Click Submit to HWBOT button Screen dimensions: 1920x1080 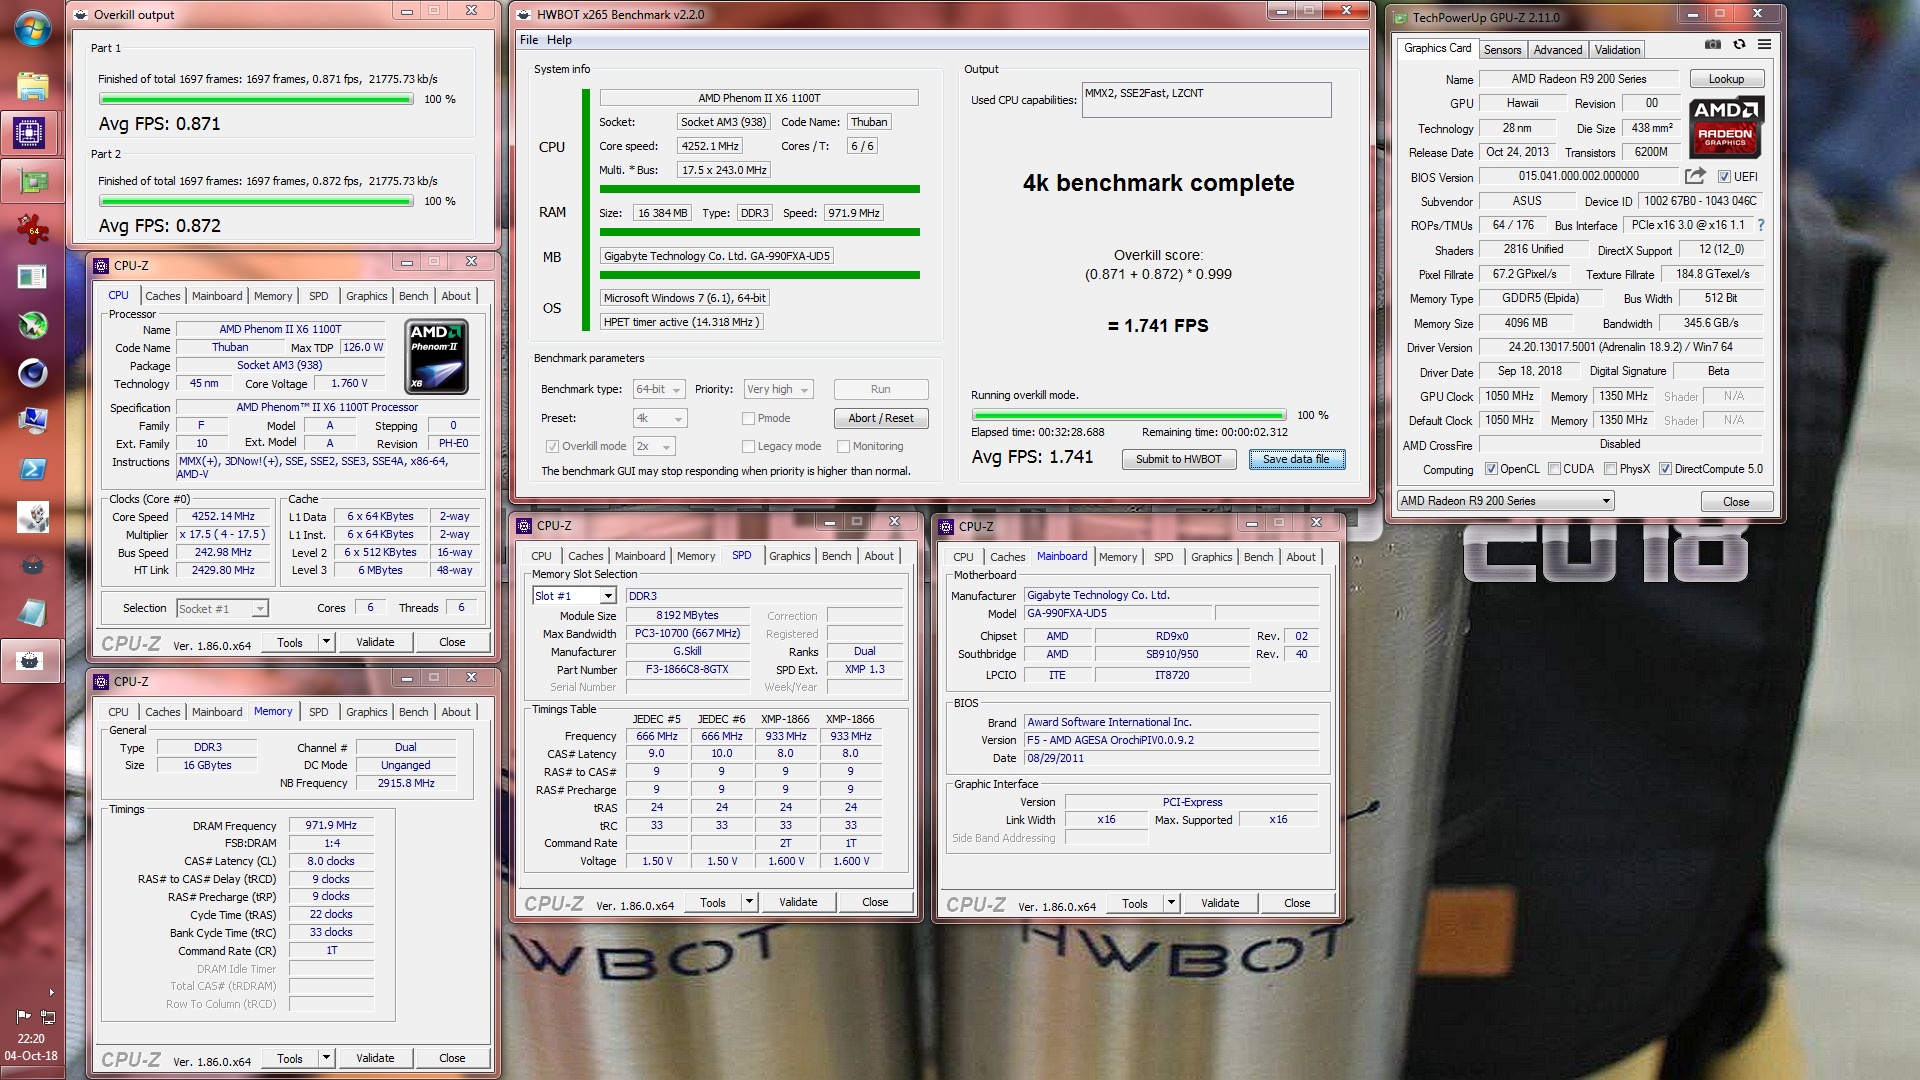(x=1178, y=460)
